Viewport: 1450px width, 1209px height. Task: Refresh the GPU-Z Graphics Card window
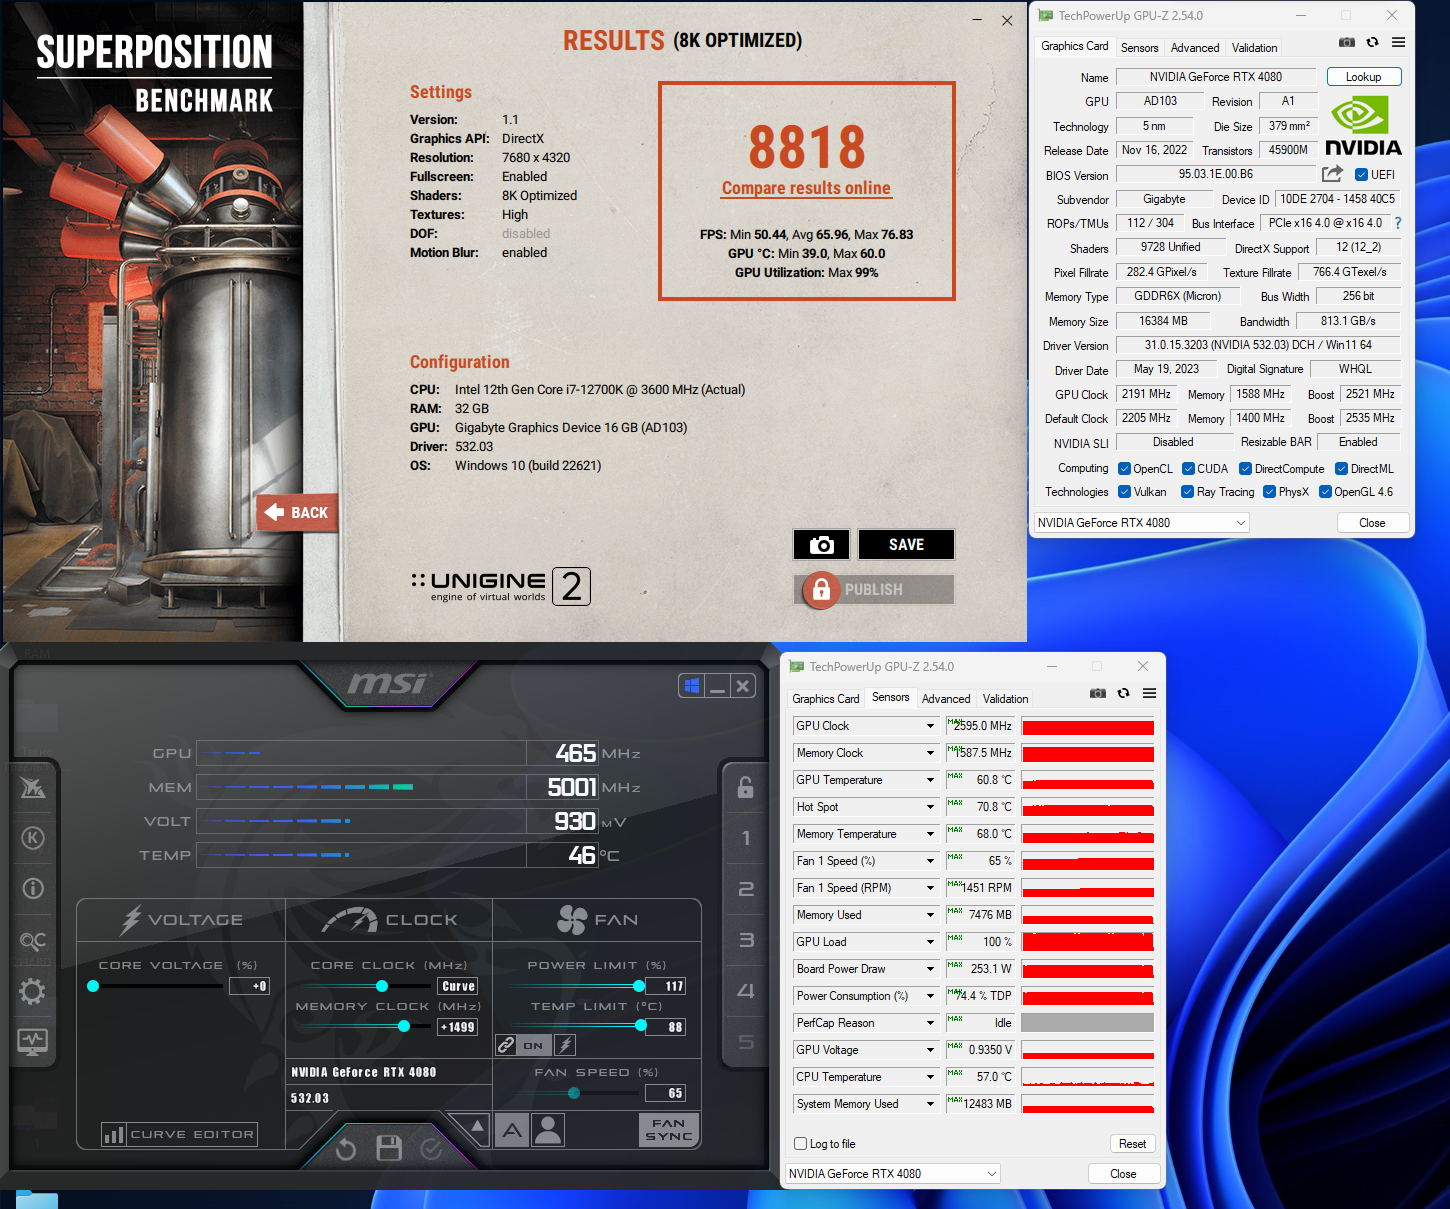point(1372,42)
